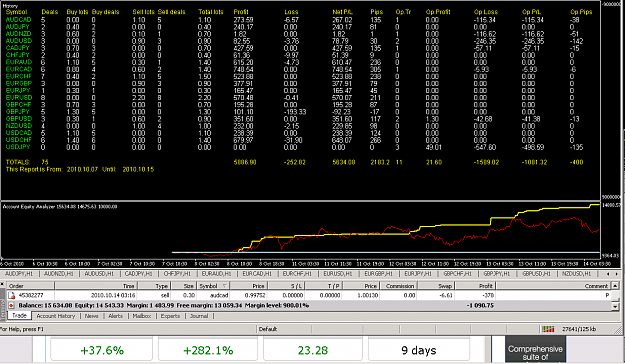The height and width of the screenshot is (364, 625).
Task: Switch to EURUSD,H1 chart tab
Action: click(338, 274)
